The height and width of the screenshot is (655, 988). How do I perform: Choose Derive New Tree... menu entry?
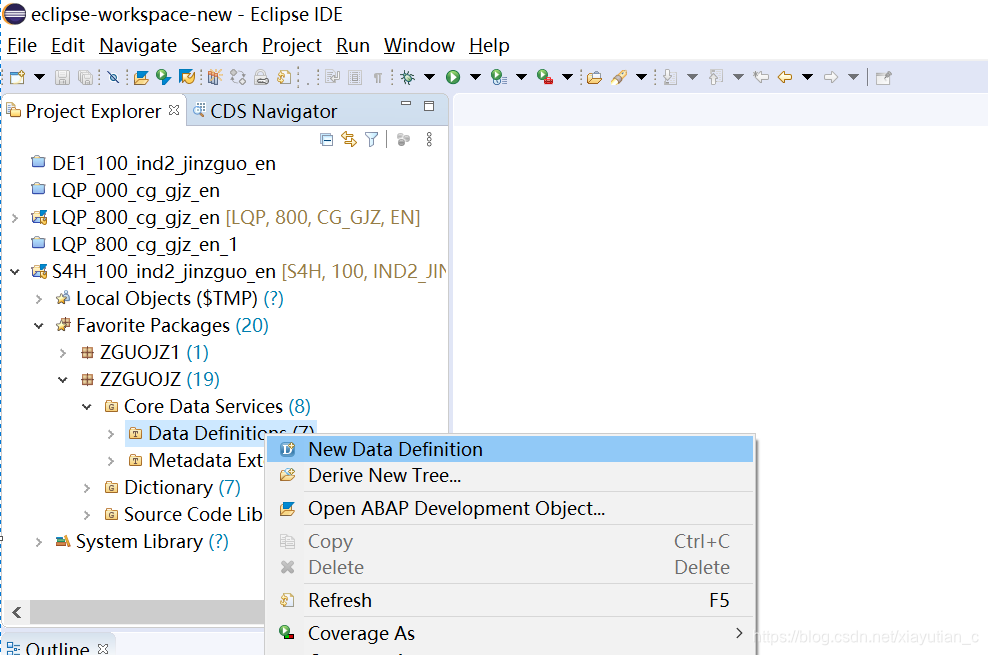(510, 476)
